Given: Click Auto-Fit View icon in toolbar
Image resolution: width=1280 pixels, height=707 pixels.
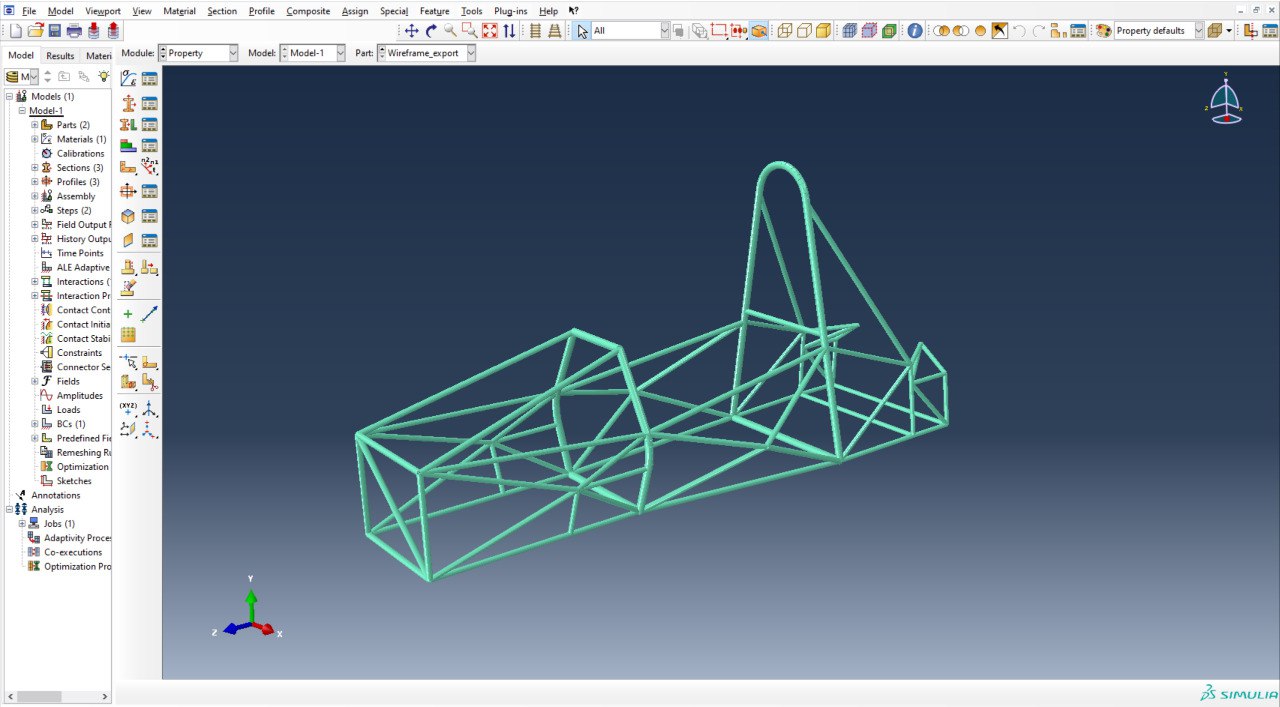Looking at the screenshot, I should click(489, 31).
